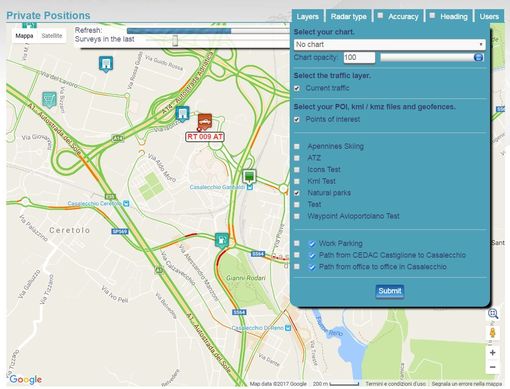Viewport: 510px width, 389px height.
Task: Click the orange RT 009 AT vehicle marker
Action: pyautogui.click(x=205, y=122)
